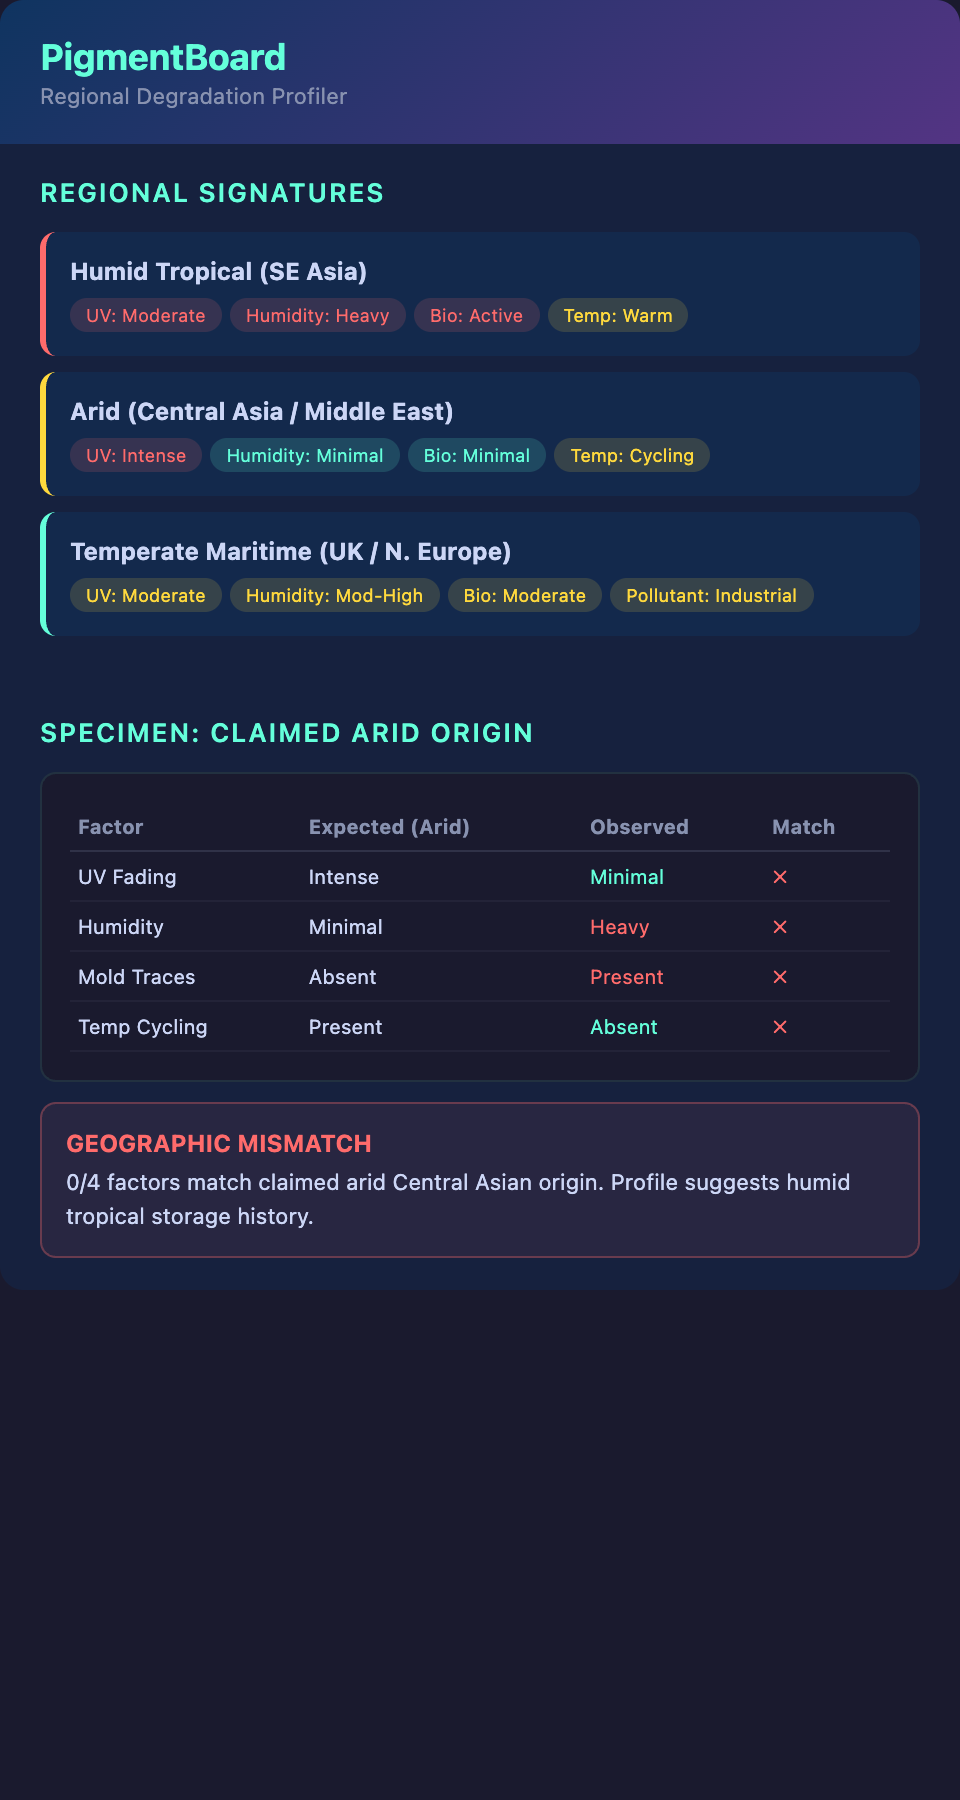Screen dimensions: 960x1800
Task: Select the observed Heavy humidity value
Action: tap(619, 927)
